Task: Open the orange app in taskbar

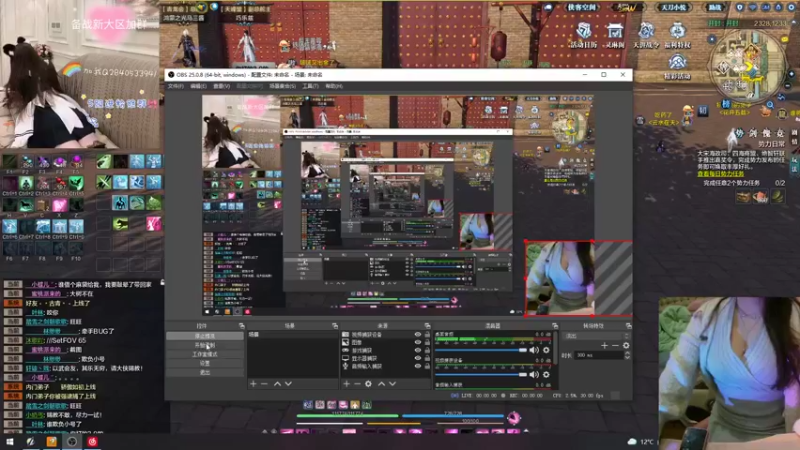Action: point(52,441)
